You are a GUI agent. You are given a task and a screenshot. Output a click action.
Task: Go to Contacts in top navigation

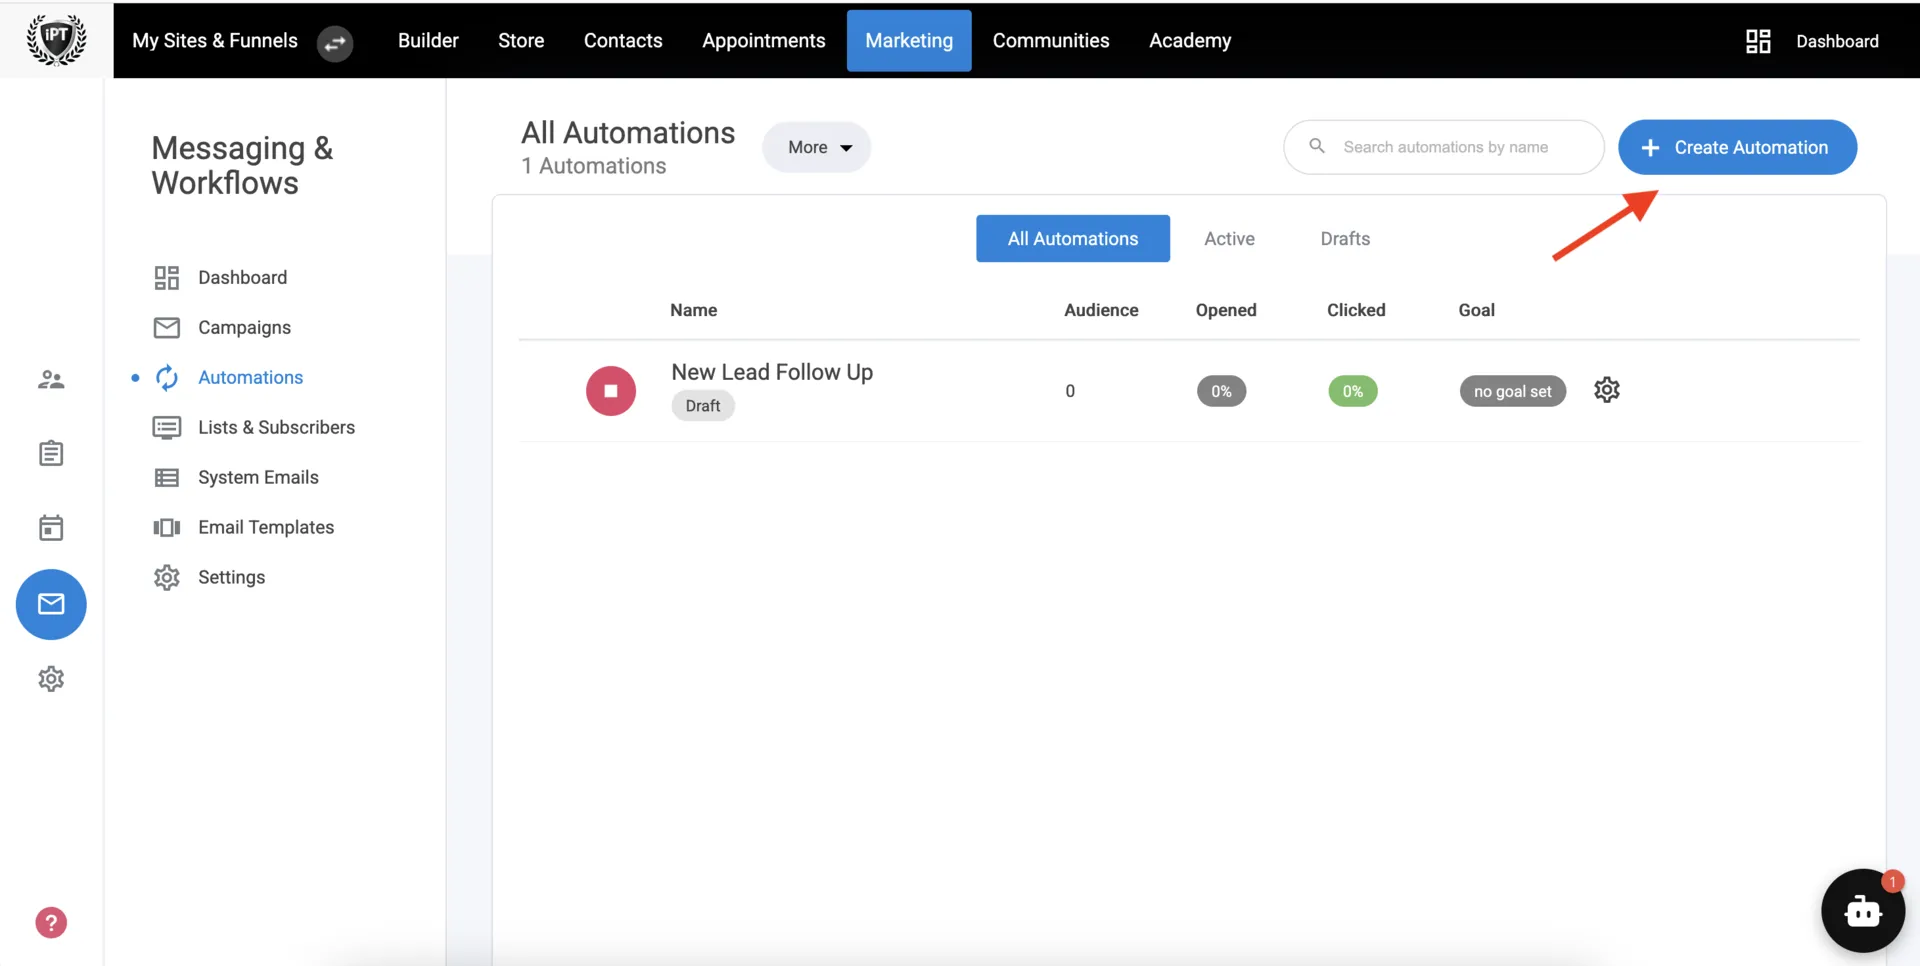(x=623, y=40)
